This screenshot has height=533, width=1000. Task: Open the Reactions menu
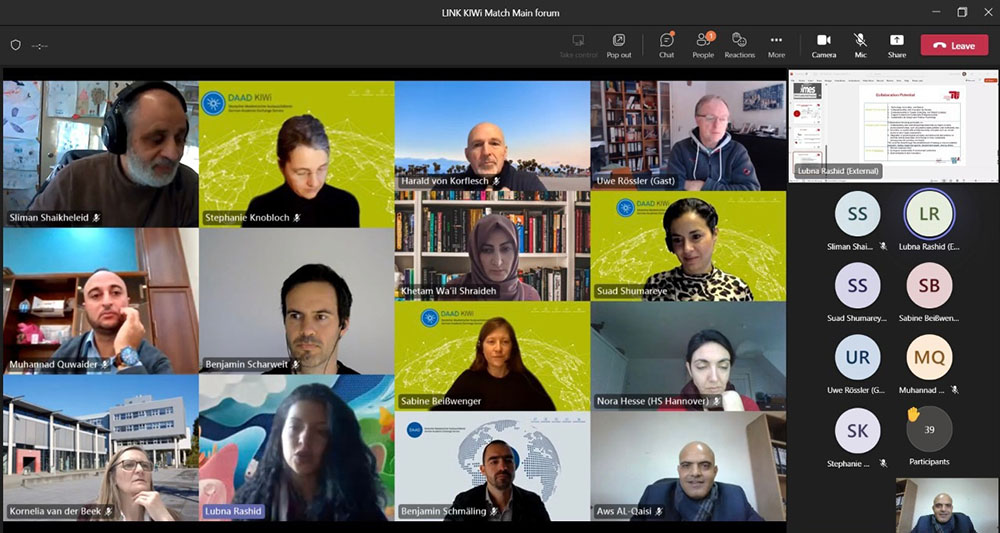(739, 44)
